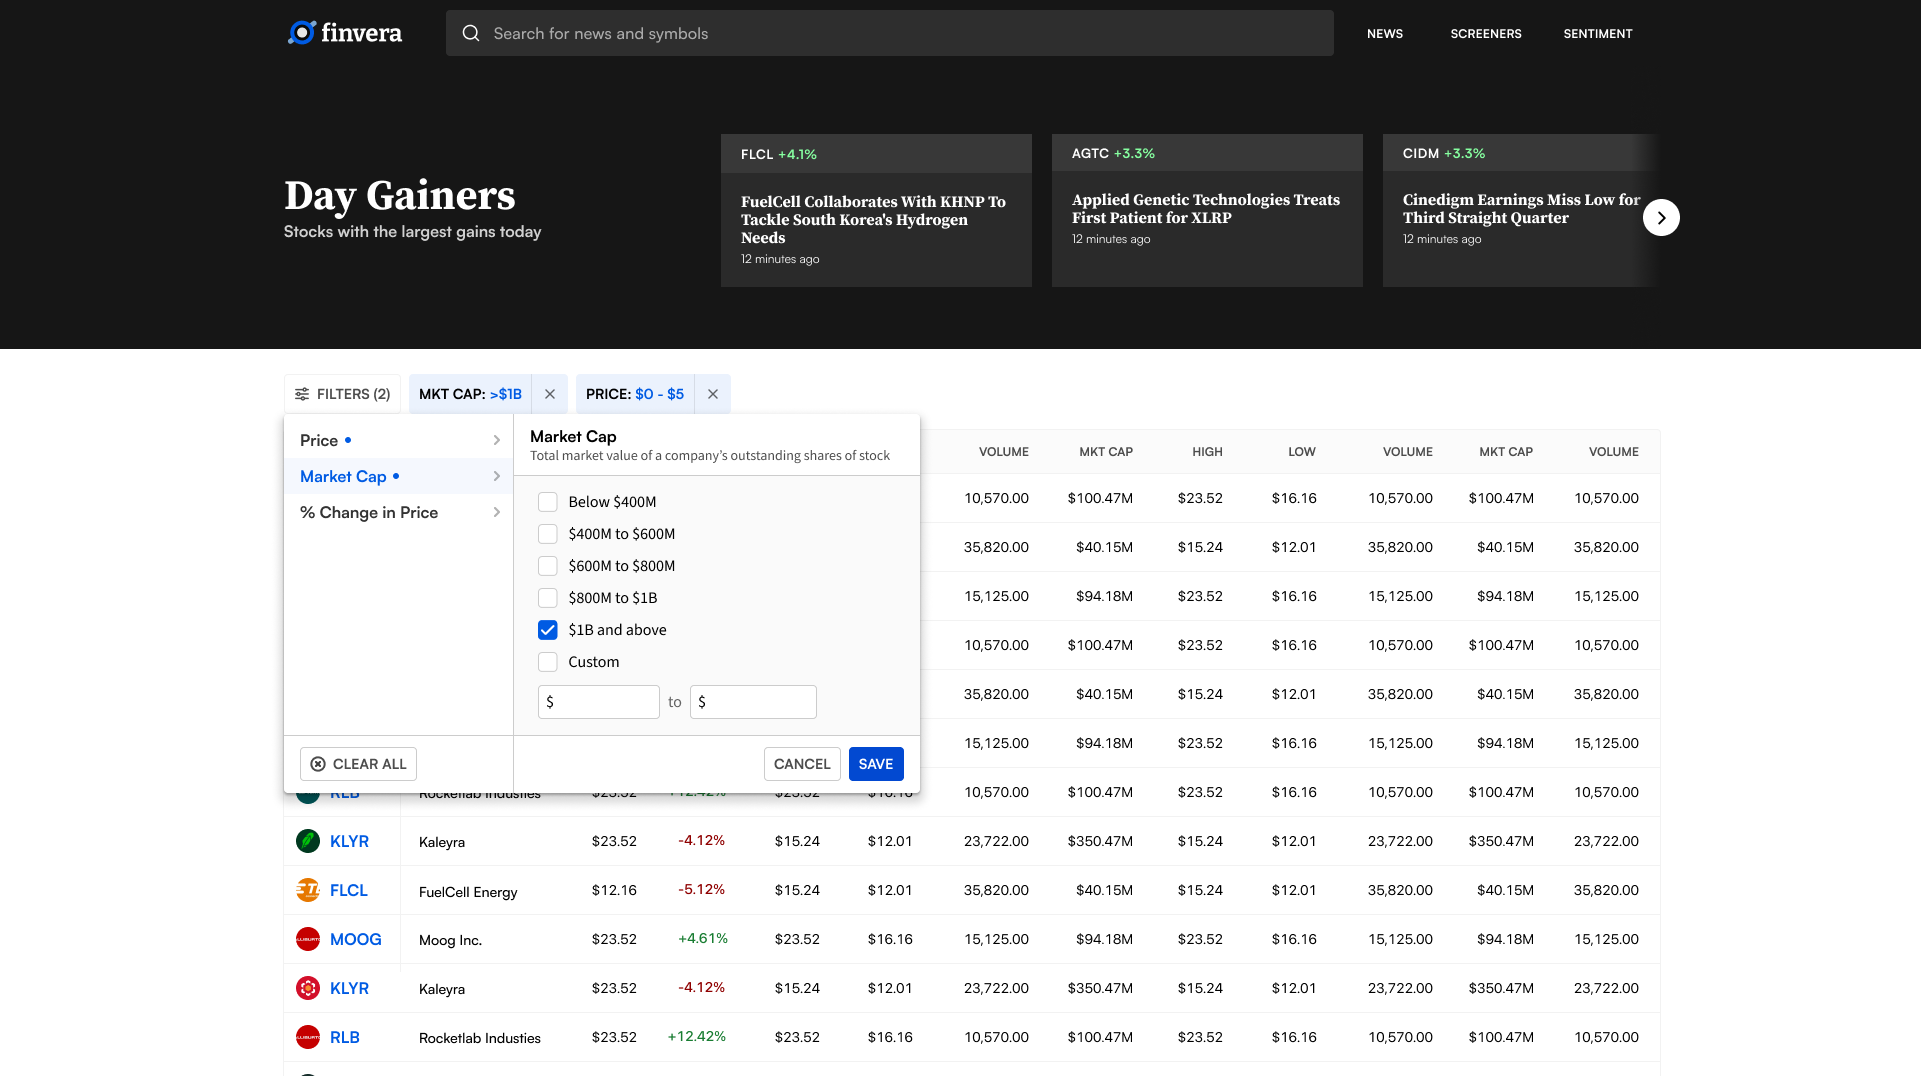Viewport: 1921px width, 1076px height.
Task: Open the SCREENERS nav item
Action: 1485,33
